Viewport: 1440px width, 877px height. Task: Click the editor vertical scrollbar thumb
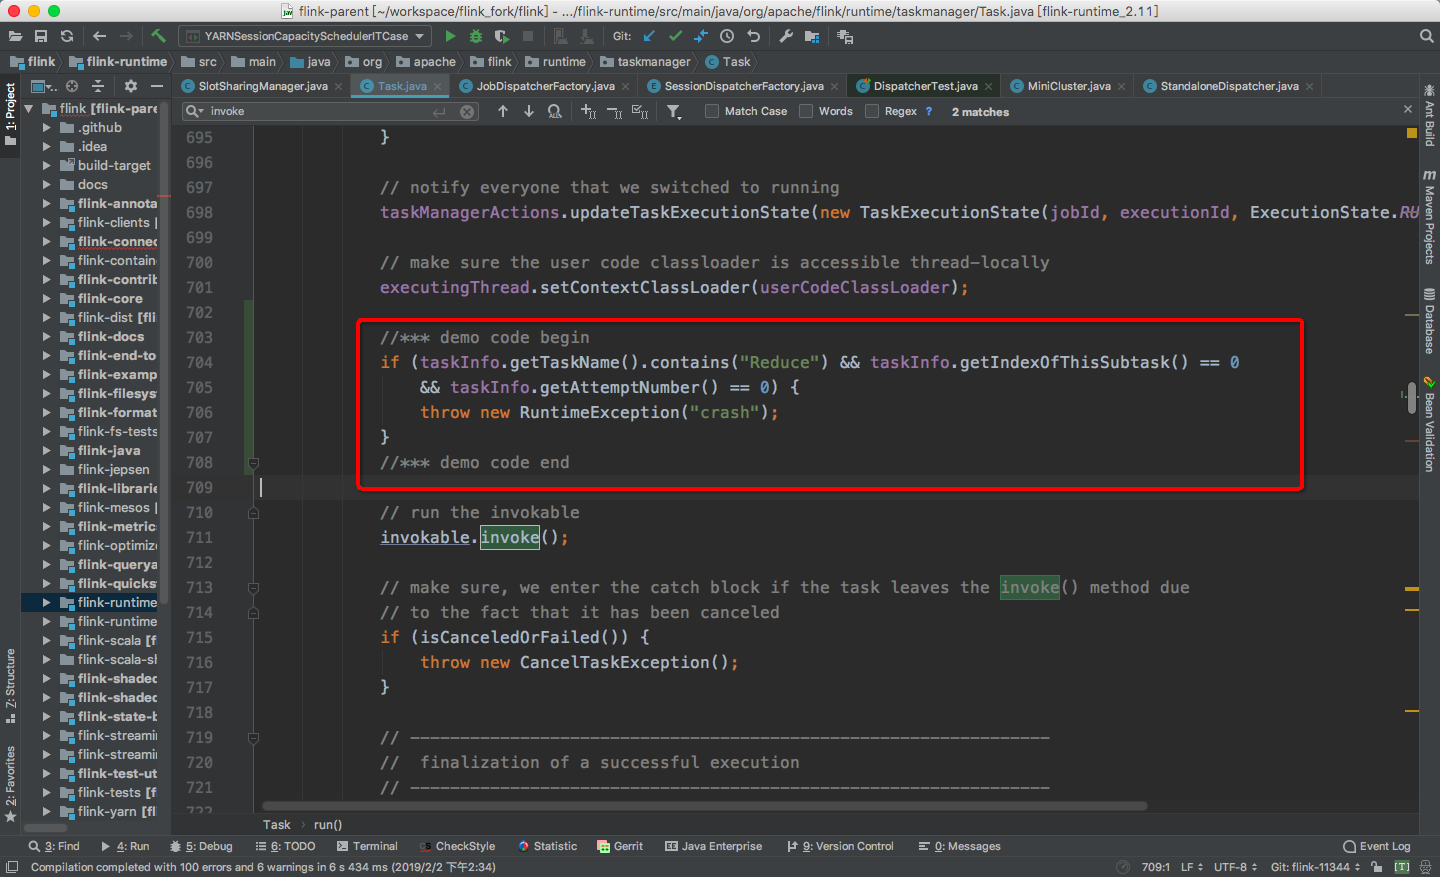1411,397
